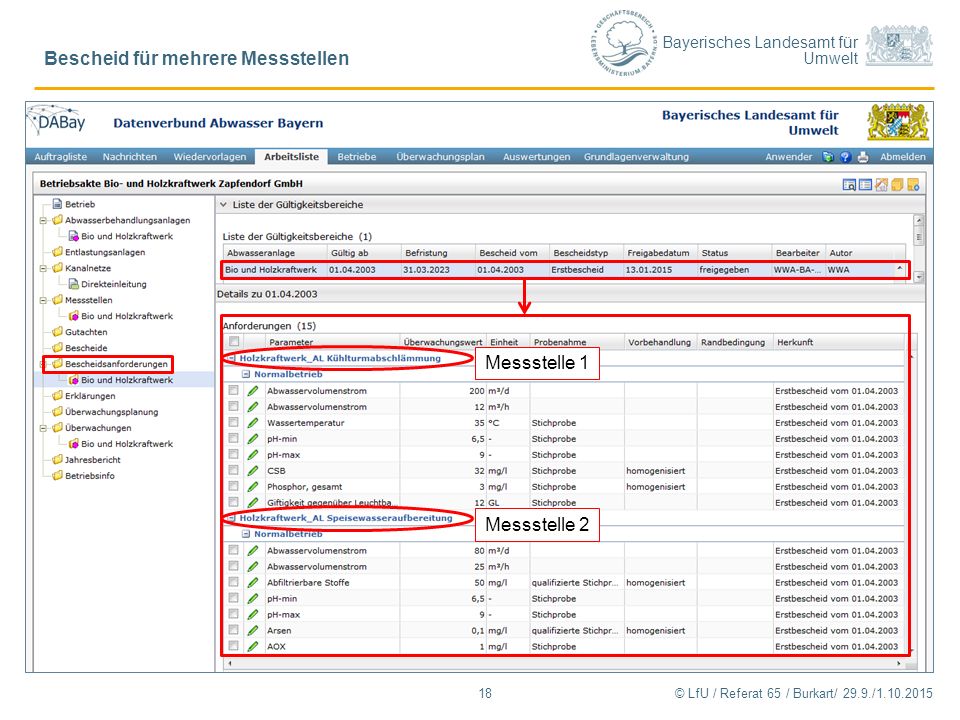The height and width of the screenshot is (720, 960).
Task: Check the box for CSB row
Action: (x=233, y=470)
